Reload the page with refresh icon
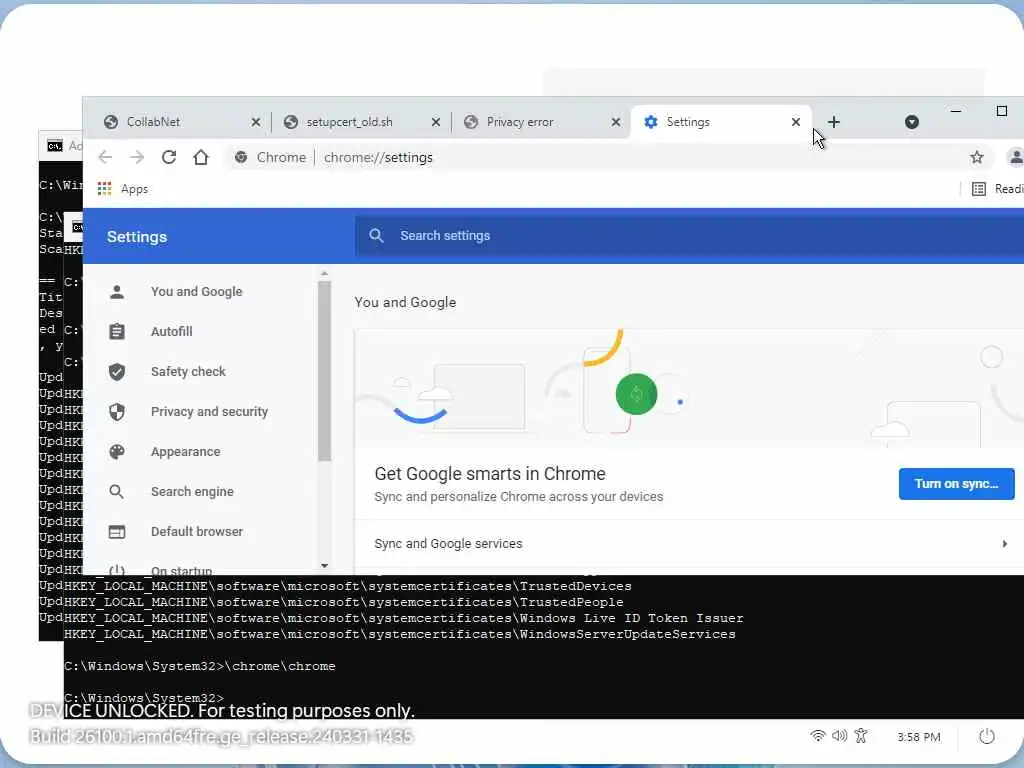Viewport: 1024px width, 768px height. click(169, 157)
